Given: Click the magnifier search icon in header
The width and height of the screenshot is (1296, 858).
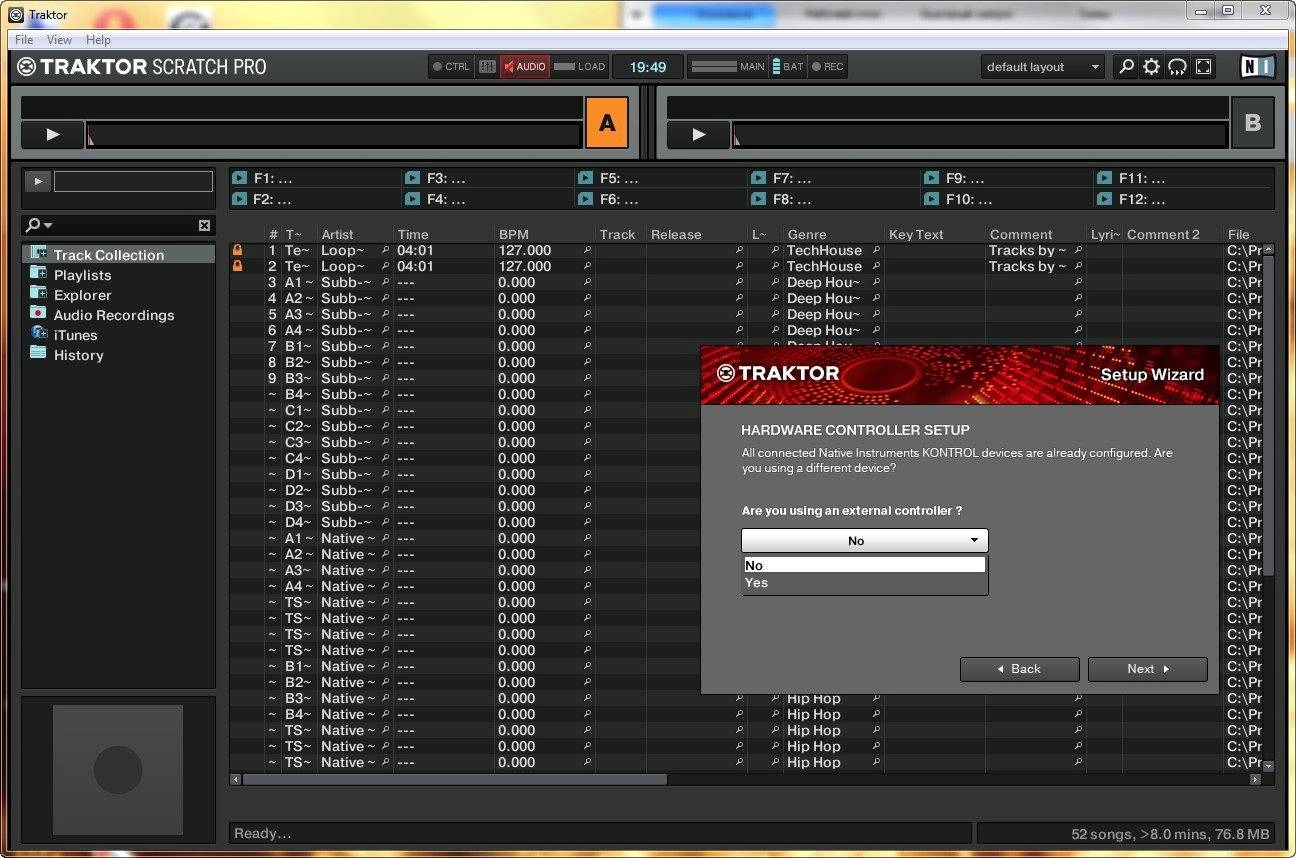Looking at the screenshot, I should pos(1127,67).
